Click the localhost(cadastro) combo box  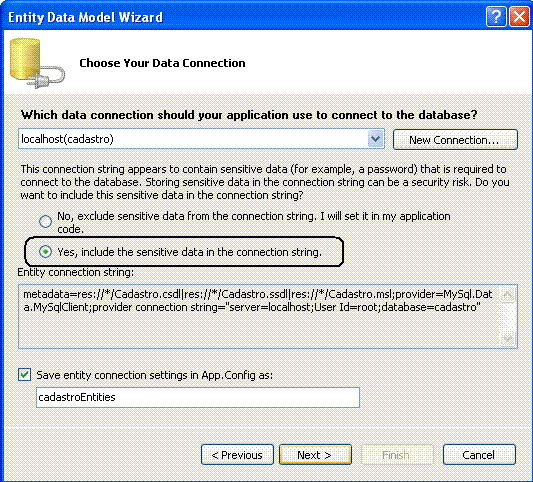(201, 139)
